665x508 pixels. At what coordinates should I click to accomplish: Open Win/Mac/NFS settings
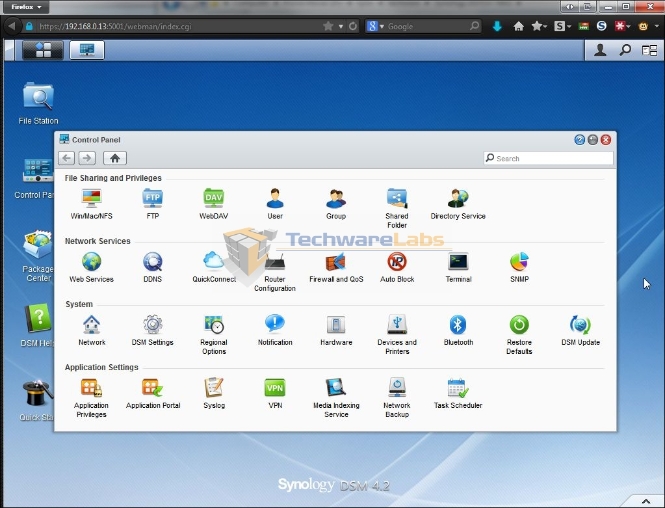point(91,204)
